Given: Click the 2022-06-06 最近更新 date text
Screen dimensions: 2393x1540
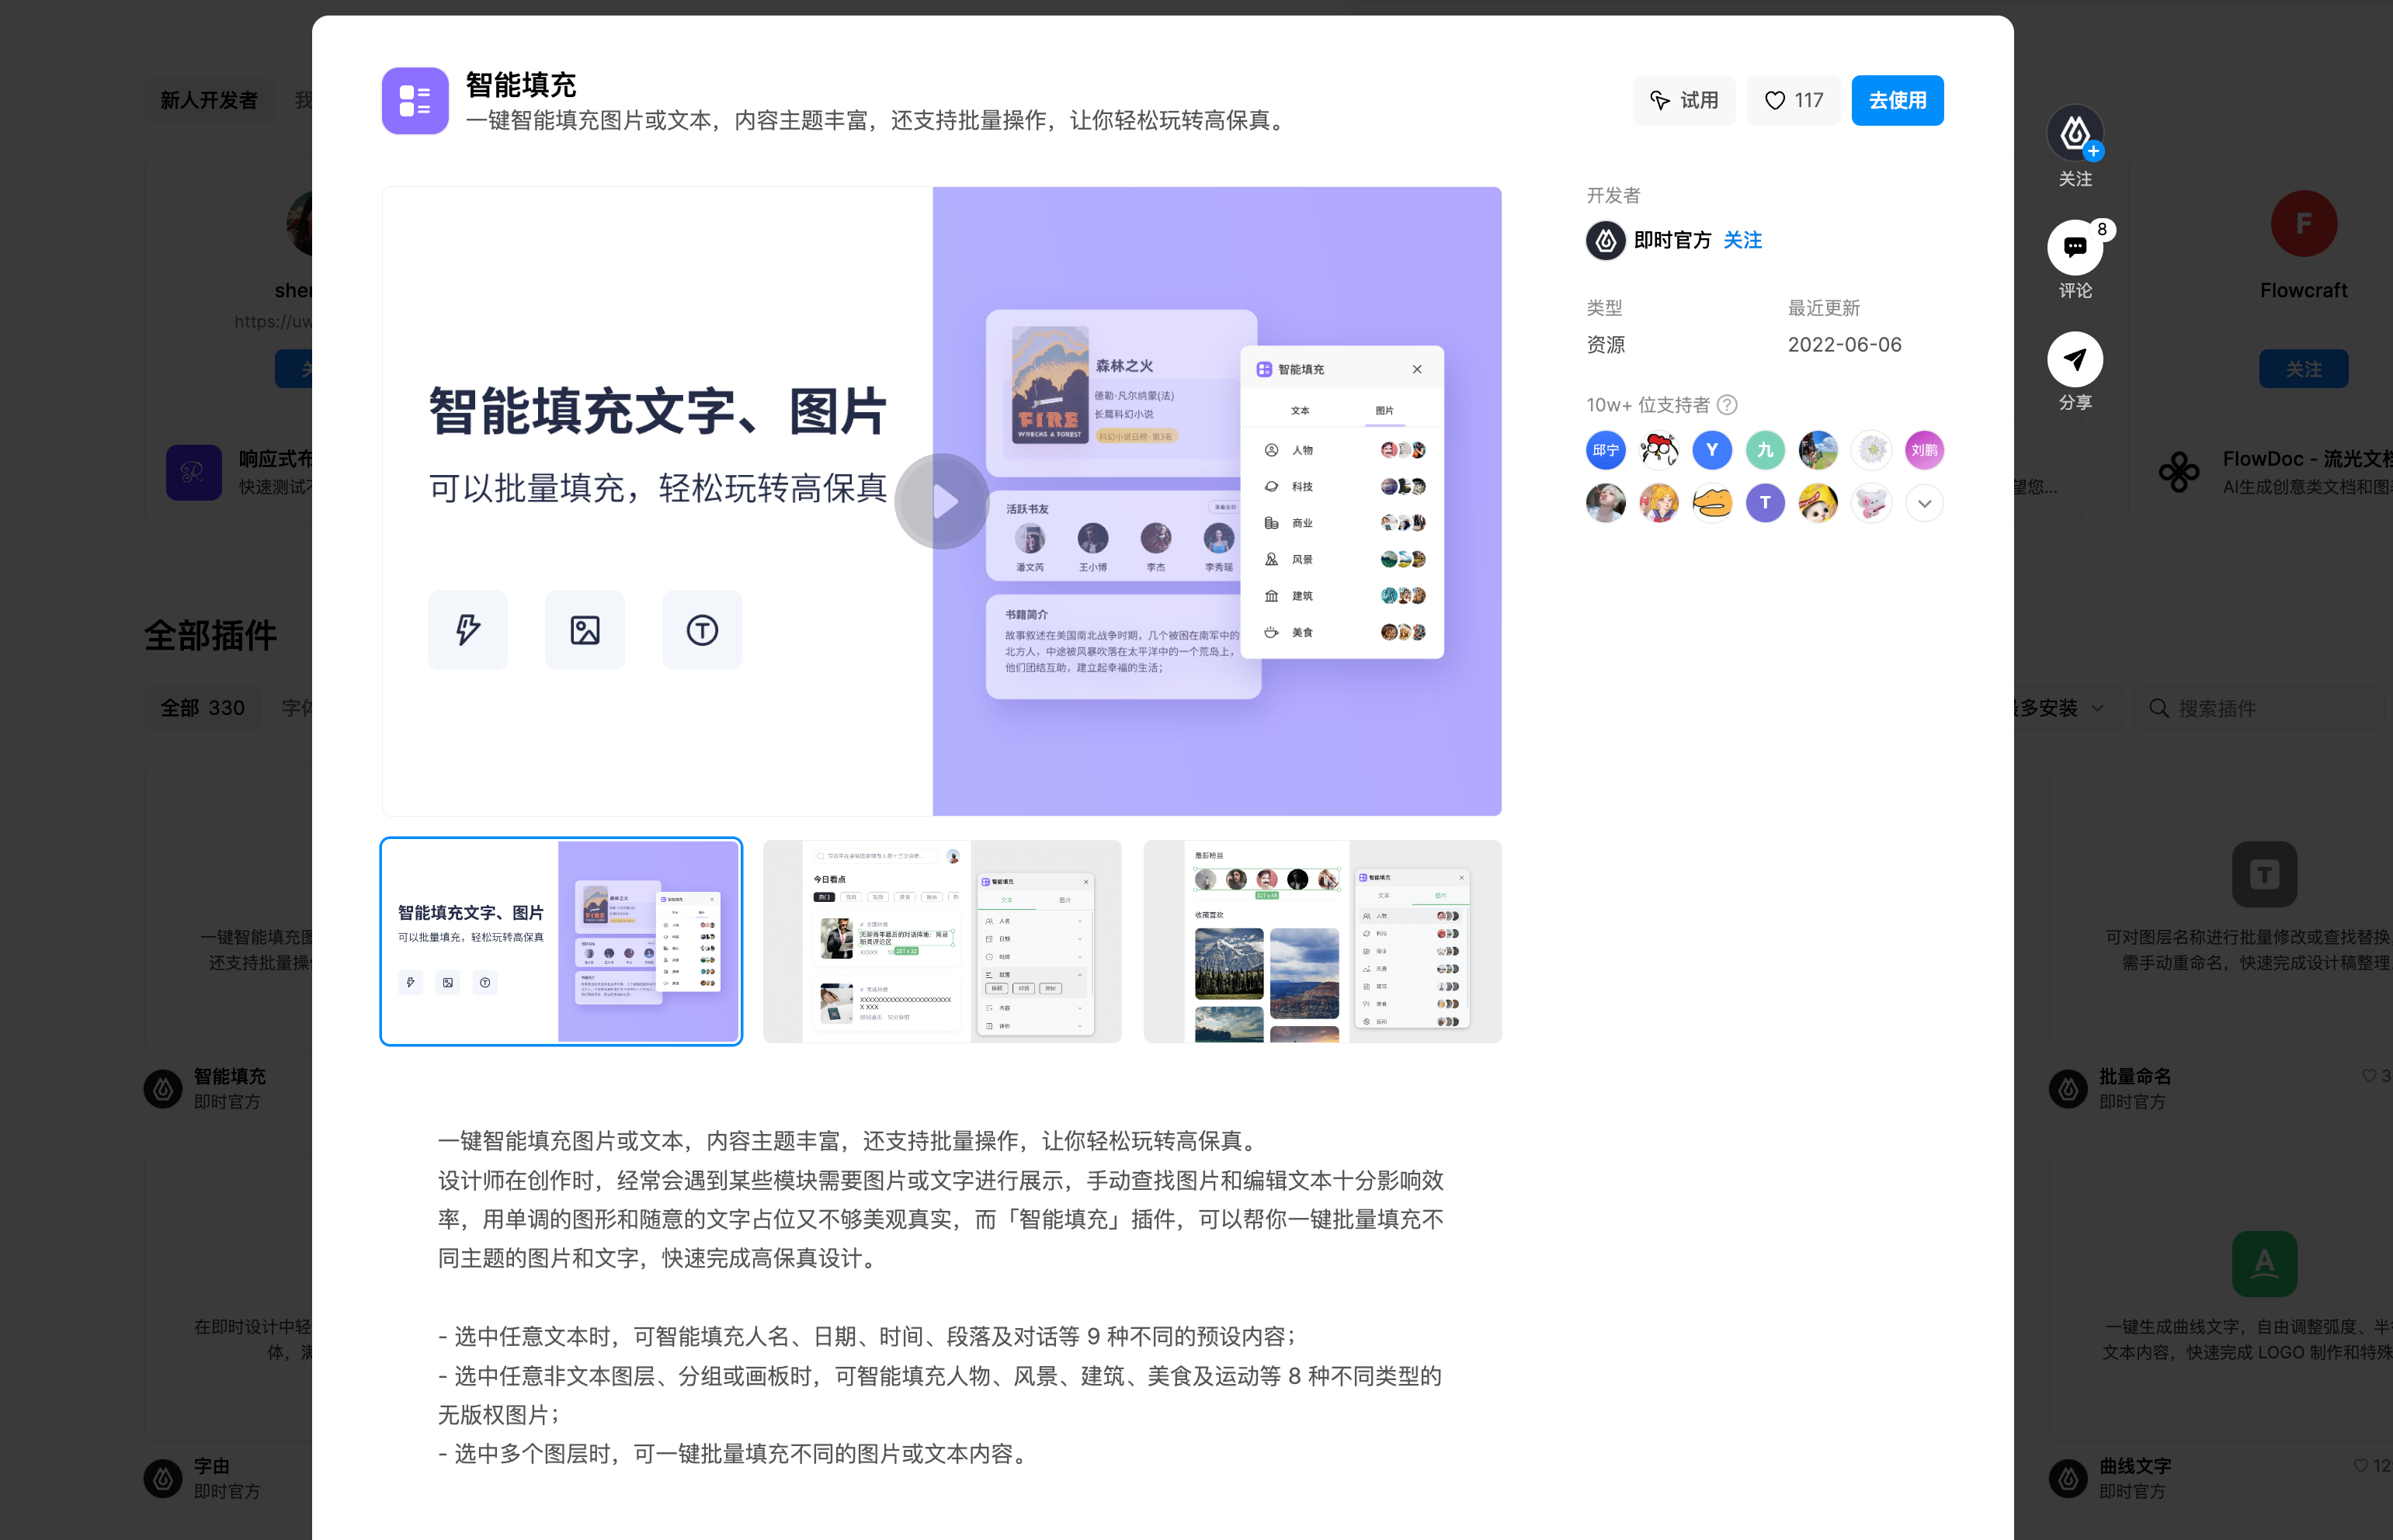Looking at the screenshot, I should click(x=1844, y=345).
